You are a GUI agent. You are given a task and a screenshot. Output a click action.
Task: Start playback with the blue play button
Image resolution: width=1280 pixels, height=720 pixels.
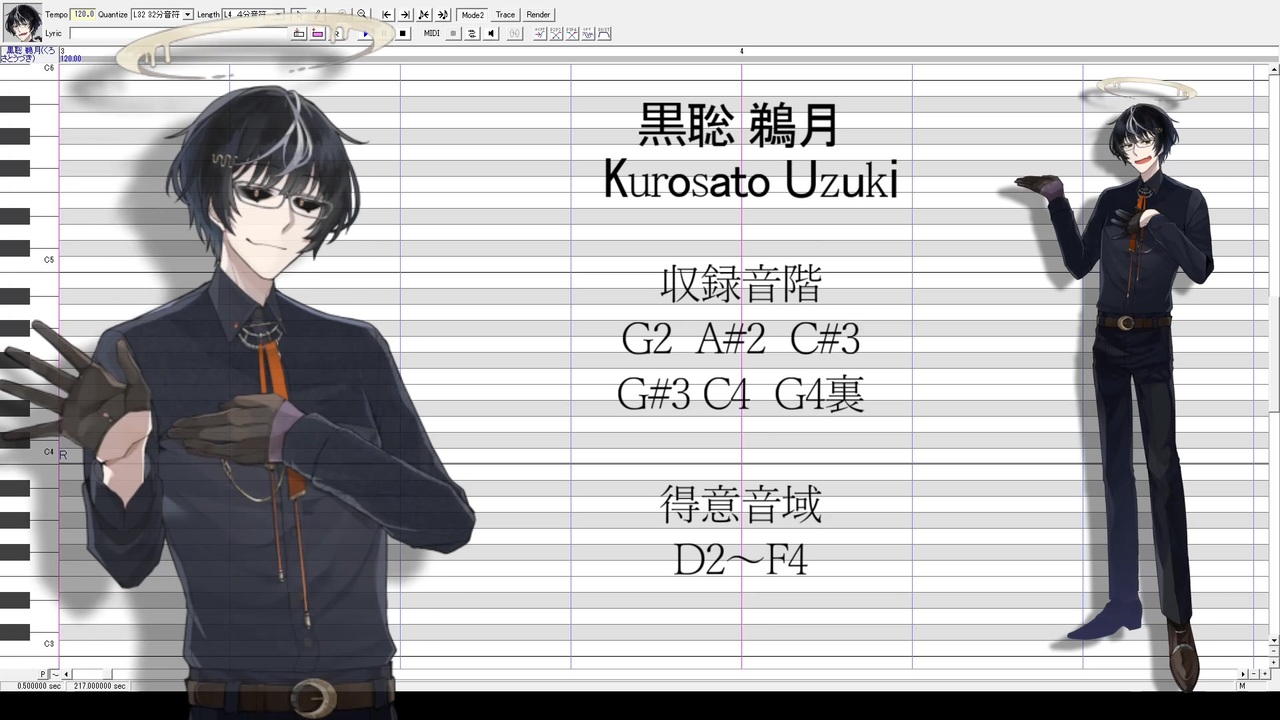(366, 33)
